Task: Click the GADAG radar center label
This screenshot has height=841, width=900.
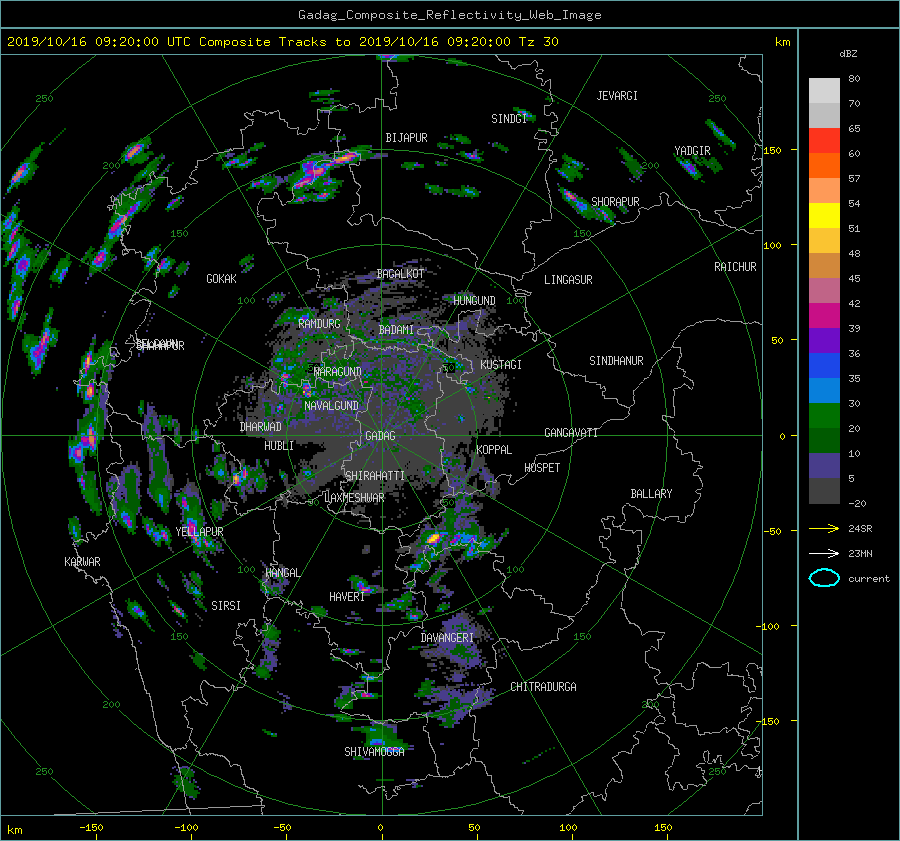Action: 380,436
